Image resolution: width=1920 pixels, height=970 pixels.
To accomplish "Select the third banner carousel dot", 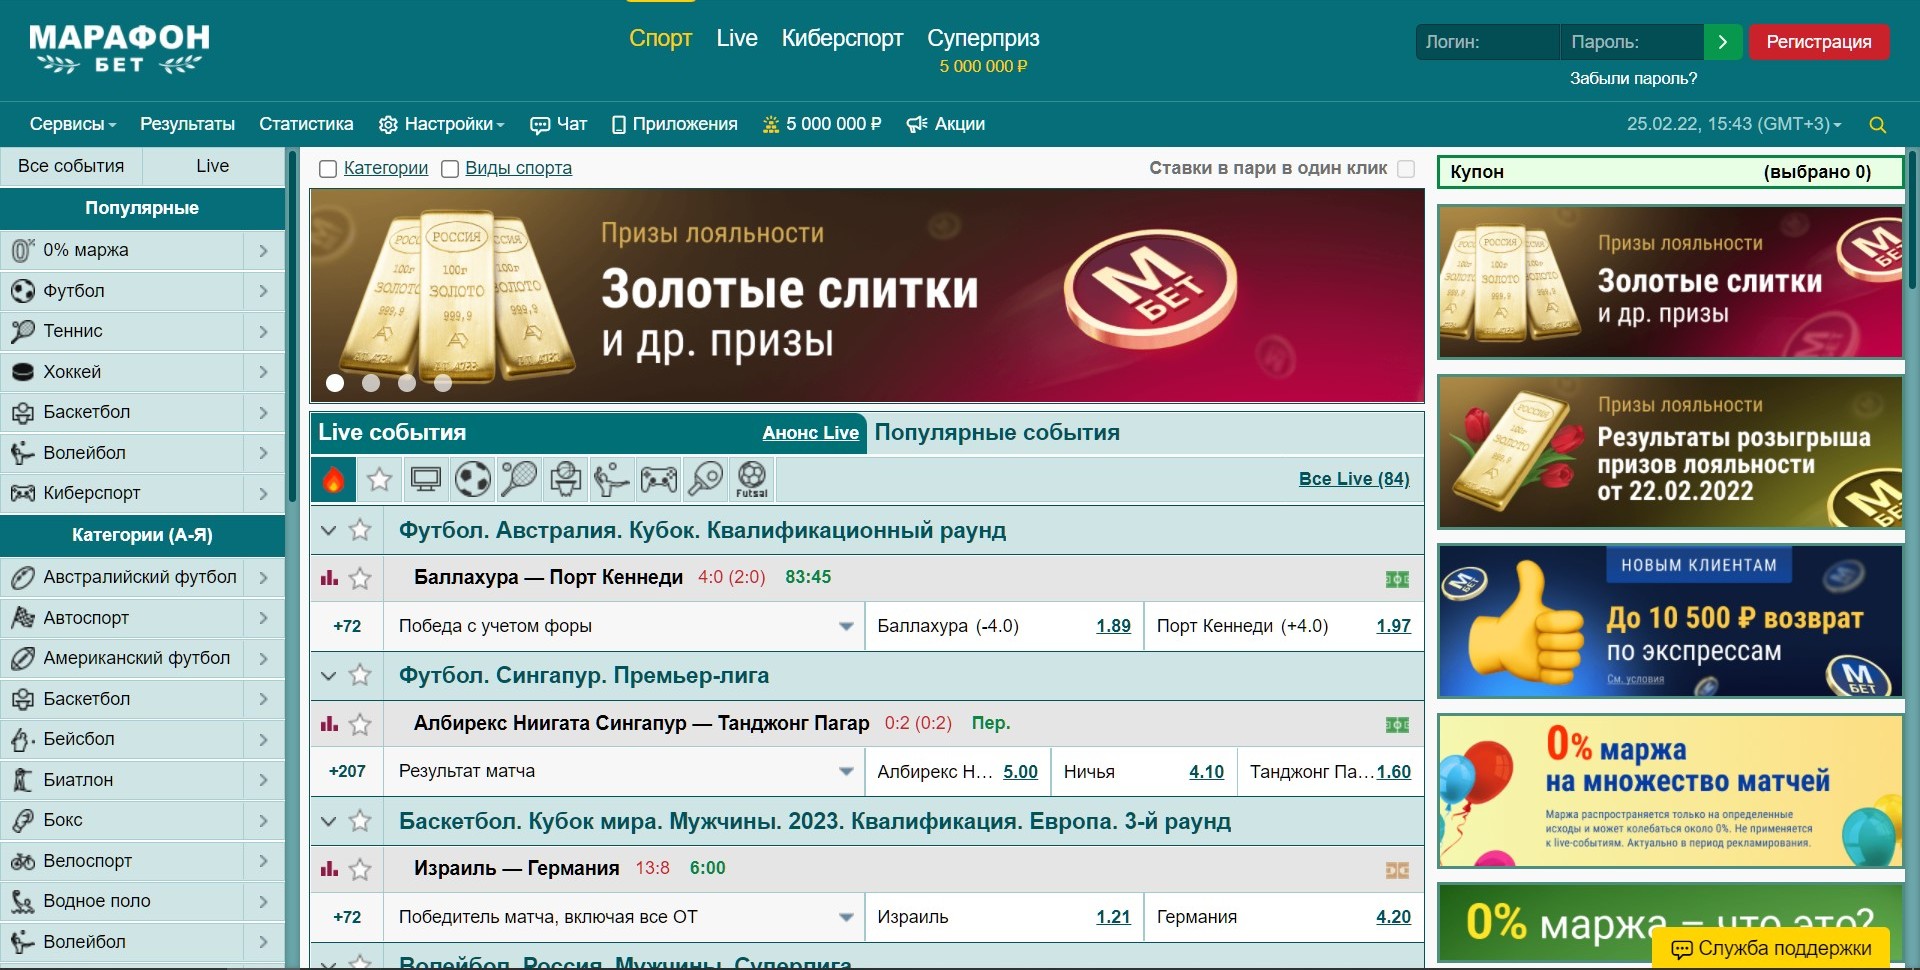I will click(407, 383).
